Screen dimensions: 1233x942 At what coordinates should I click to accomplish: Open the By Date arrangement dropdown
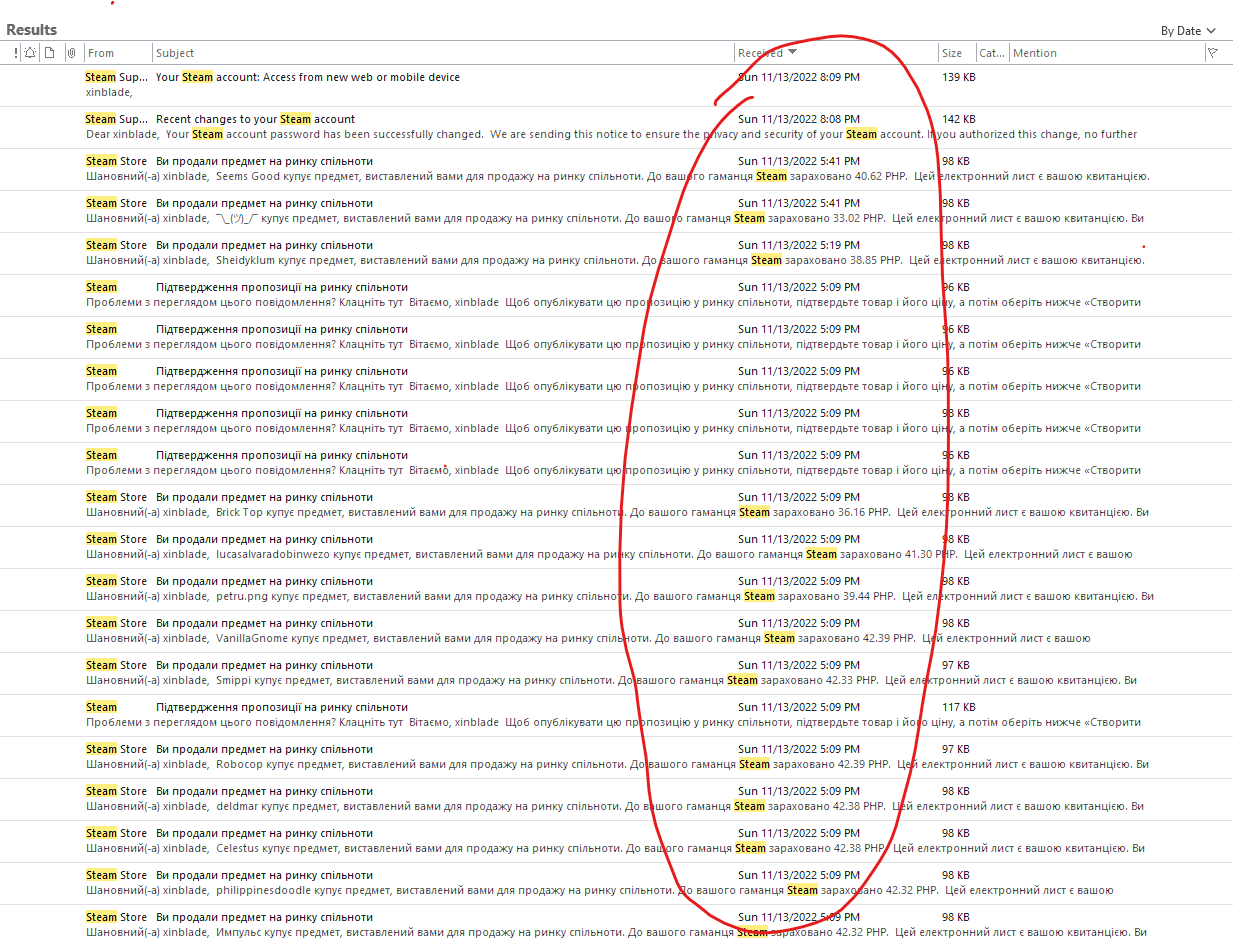pyautogui.click(x=1187, y=30)
